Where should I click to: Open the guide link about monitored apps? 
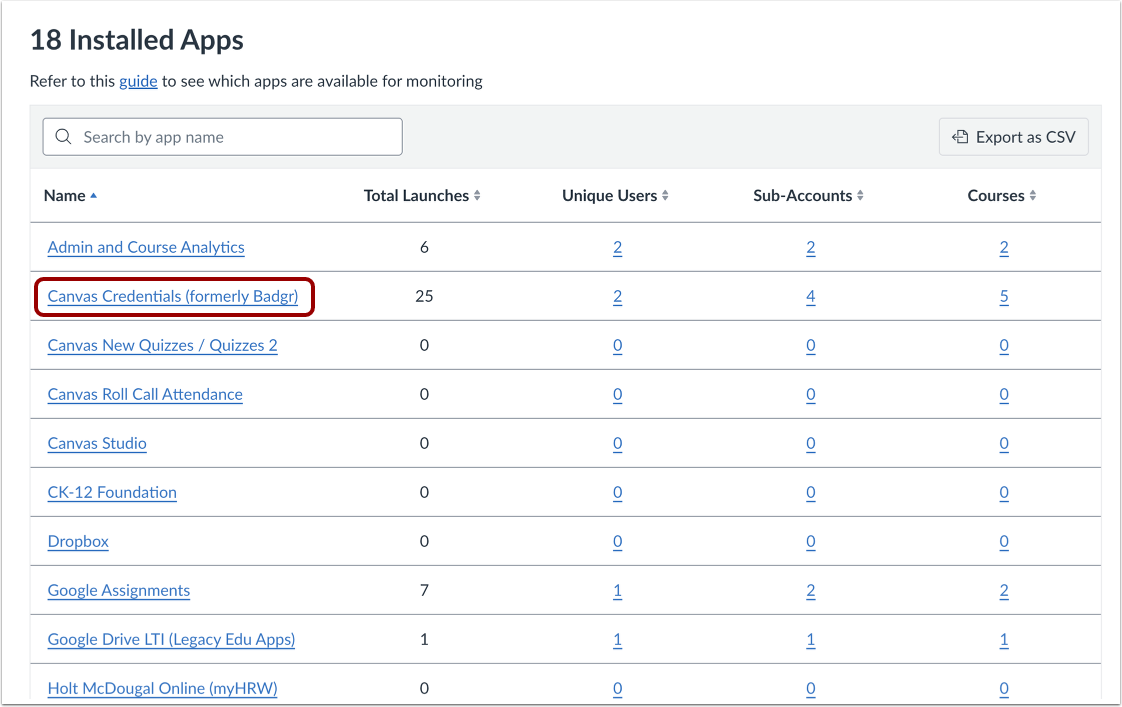(139, 81)
